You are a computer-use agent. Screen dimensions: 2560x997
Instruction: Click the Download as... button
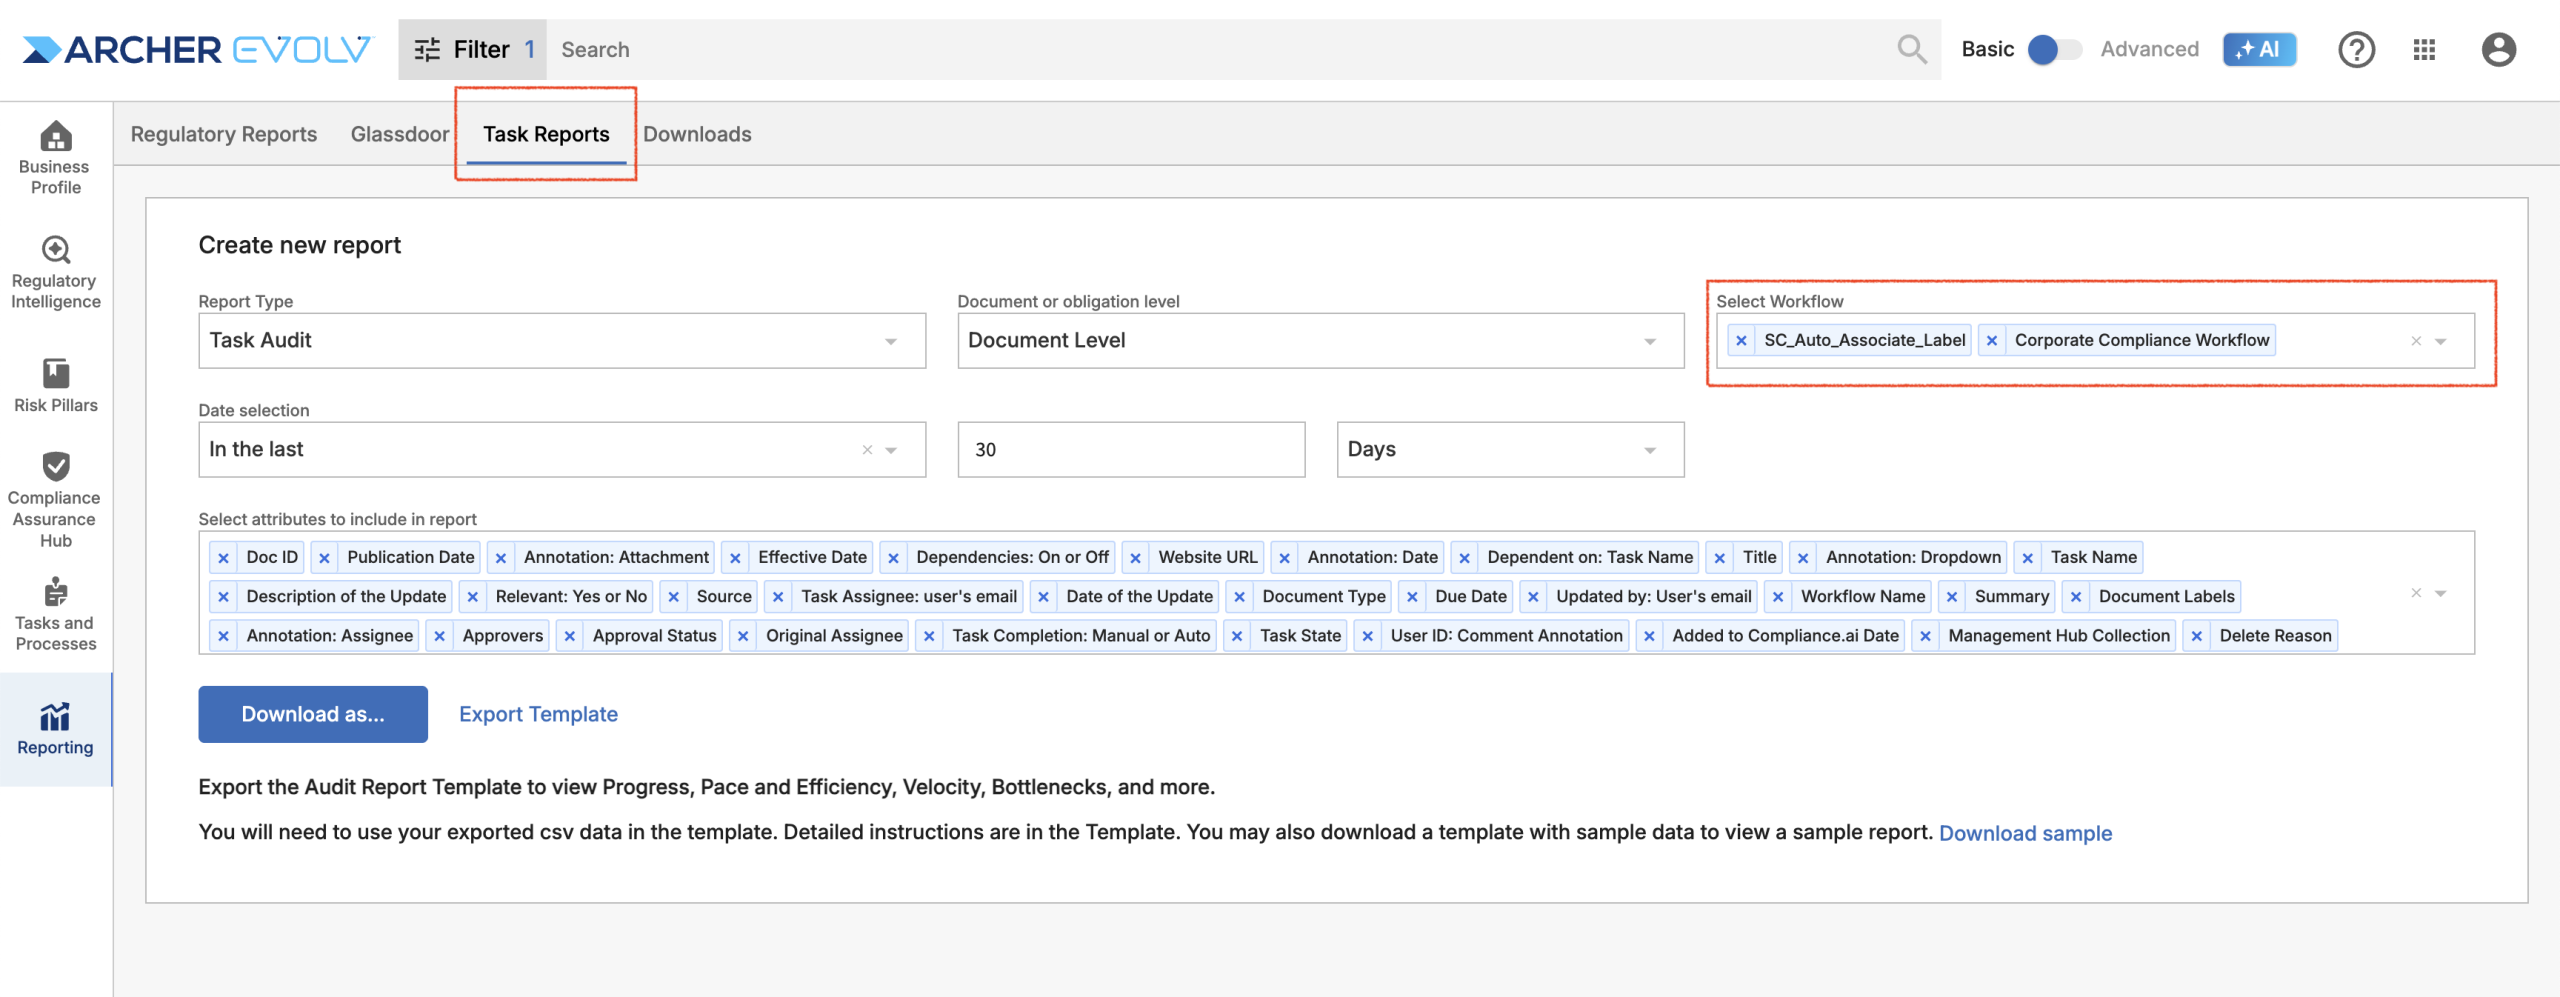(313, 714)
